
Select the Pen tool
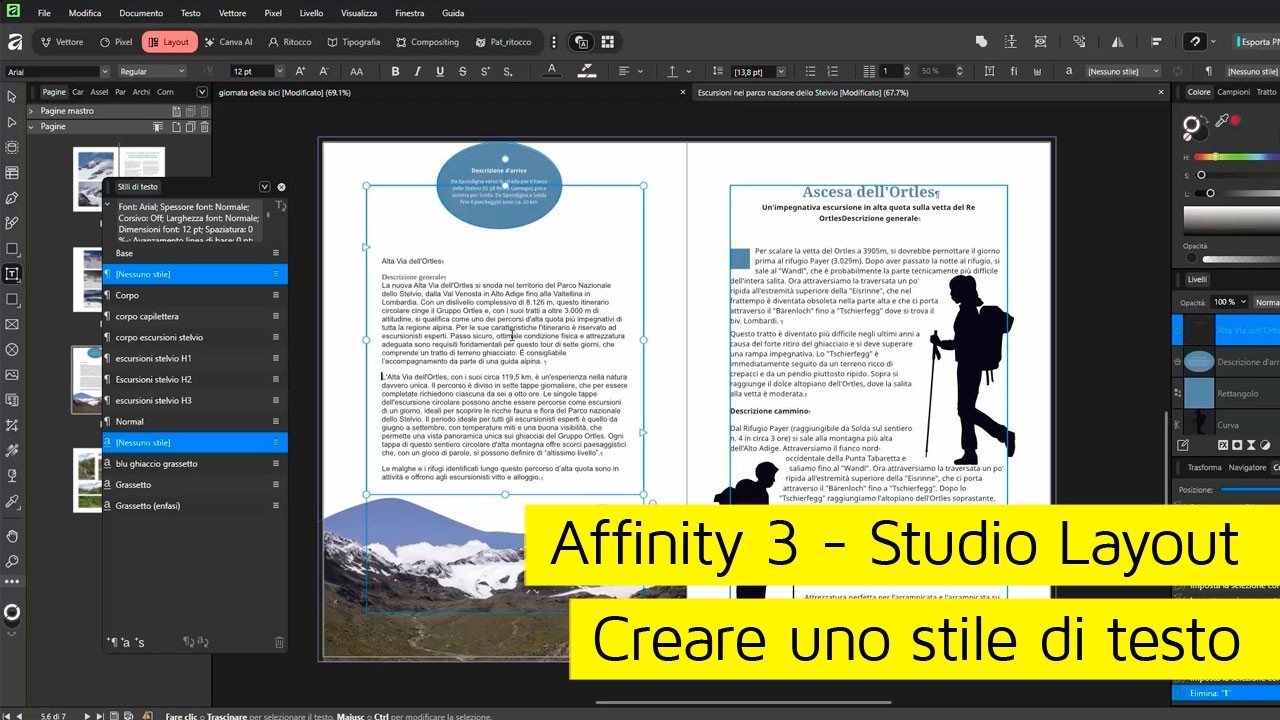pos(12,198)
